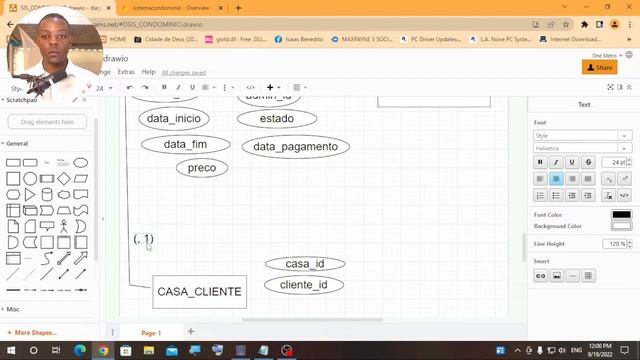This screenshot has width=640, height=360.
Task: Click the horizontal canvas scrollbar
Action: point(312,320)
